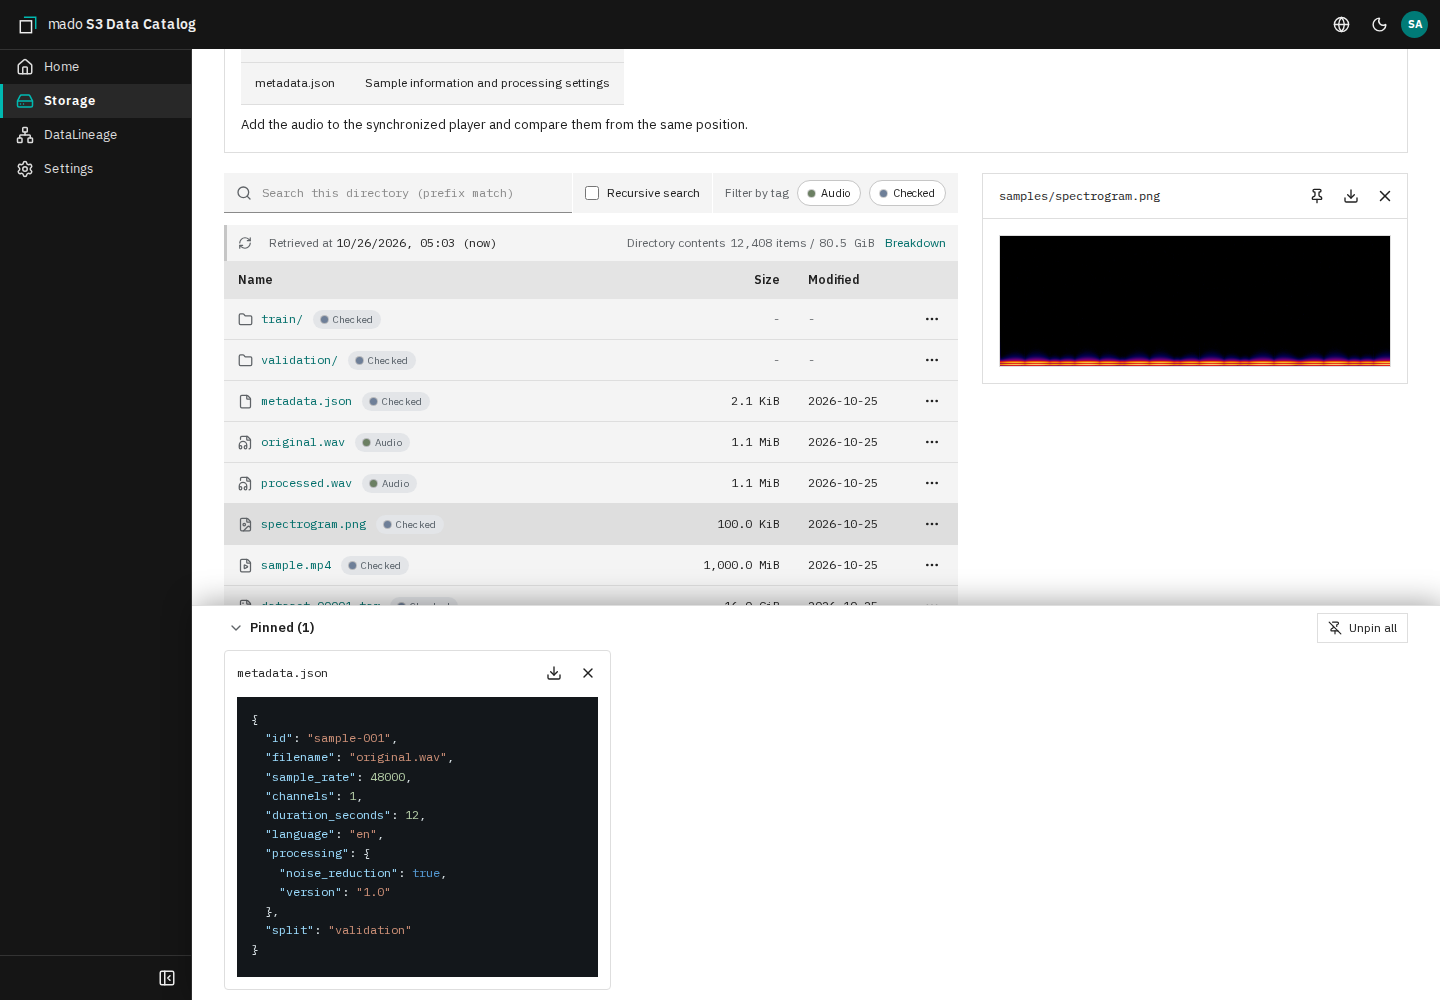This screenshot has width=1440, height=1000.
Task: Enable the Recursive search checkbox
Action: coord(592,193)
